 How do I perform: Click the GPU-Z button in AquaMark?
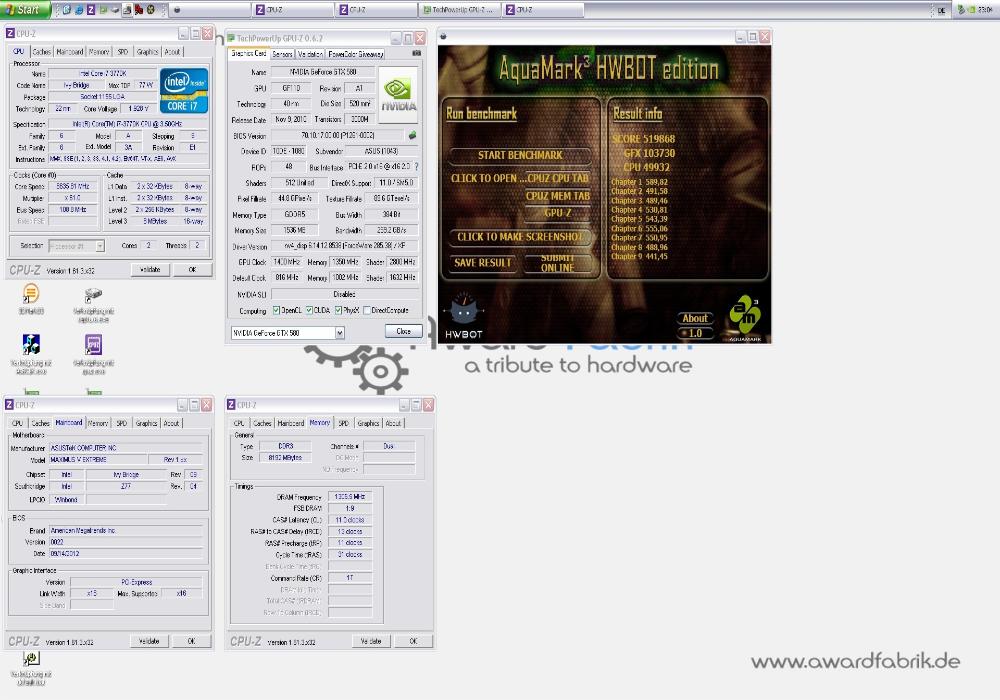[x=557, y=213]
